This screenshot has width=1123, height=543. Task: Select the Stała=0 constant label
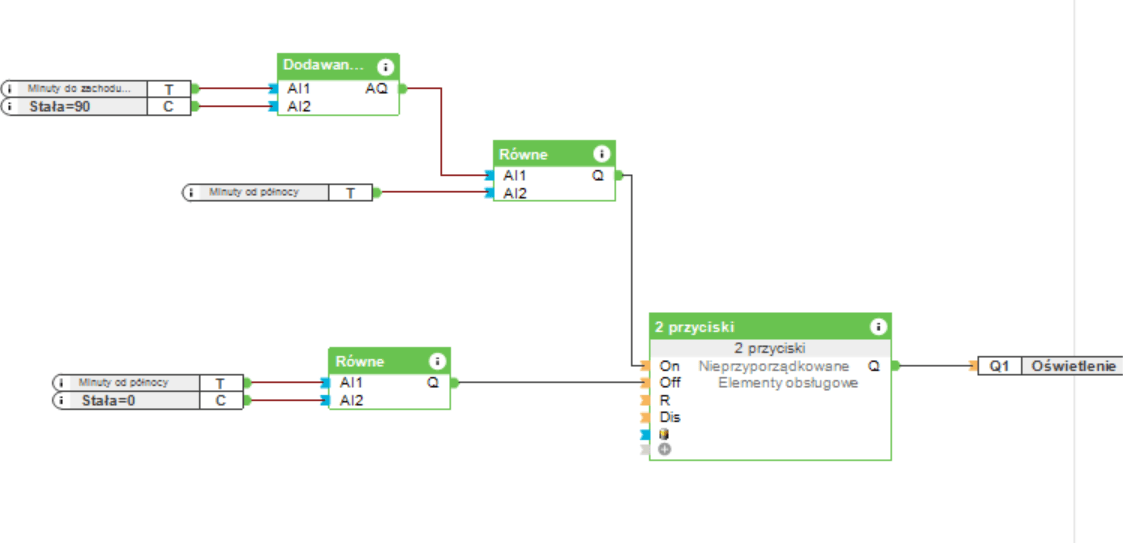[111, 401]
